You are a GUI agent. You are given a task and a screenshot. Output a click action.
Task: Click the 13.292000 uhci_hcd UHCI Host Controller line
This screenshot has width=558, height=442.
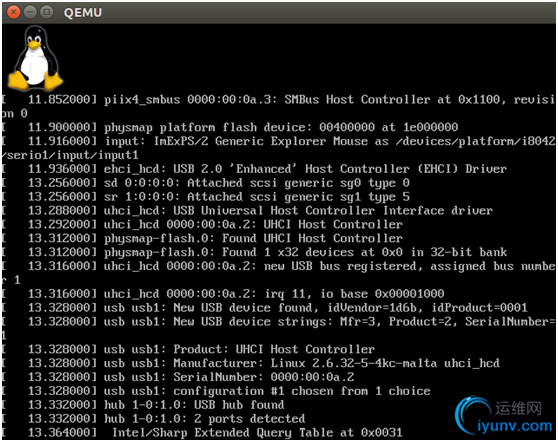click(x=202, y=224)
